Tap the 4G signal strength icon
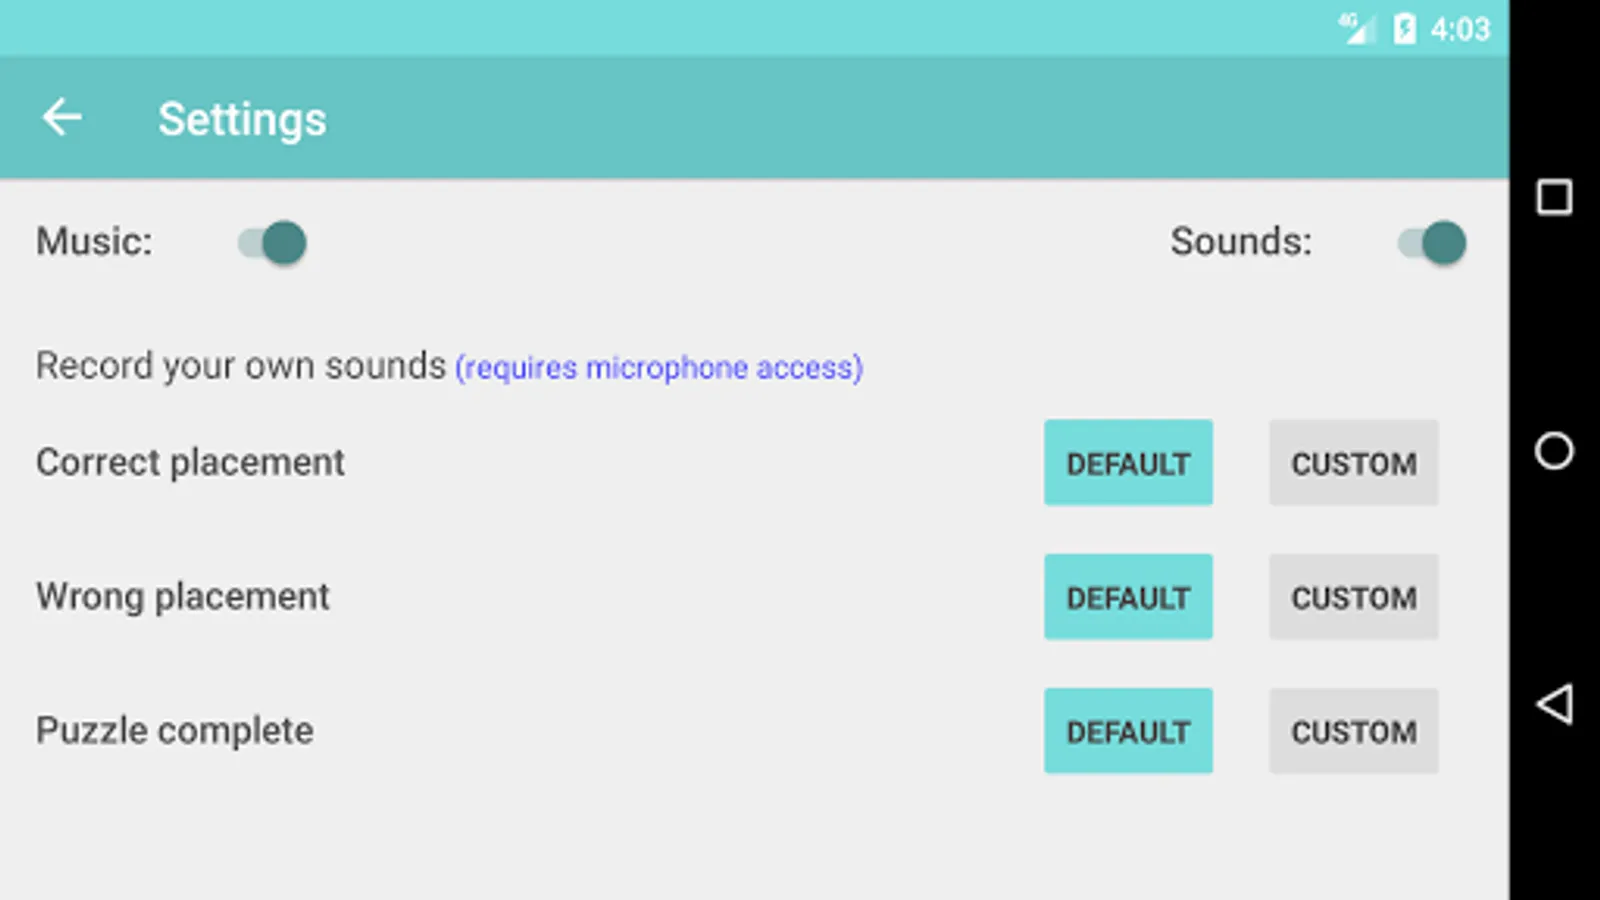This screenshot has height=900, width=1600. pyautogui.click(x=1356, y=29)
